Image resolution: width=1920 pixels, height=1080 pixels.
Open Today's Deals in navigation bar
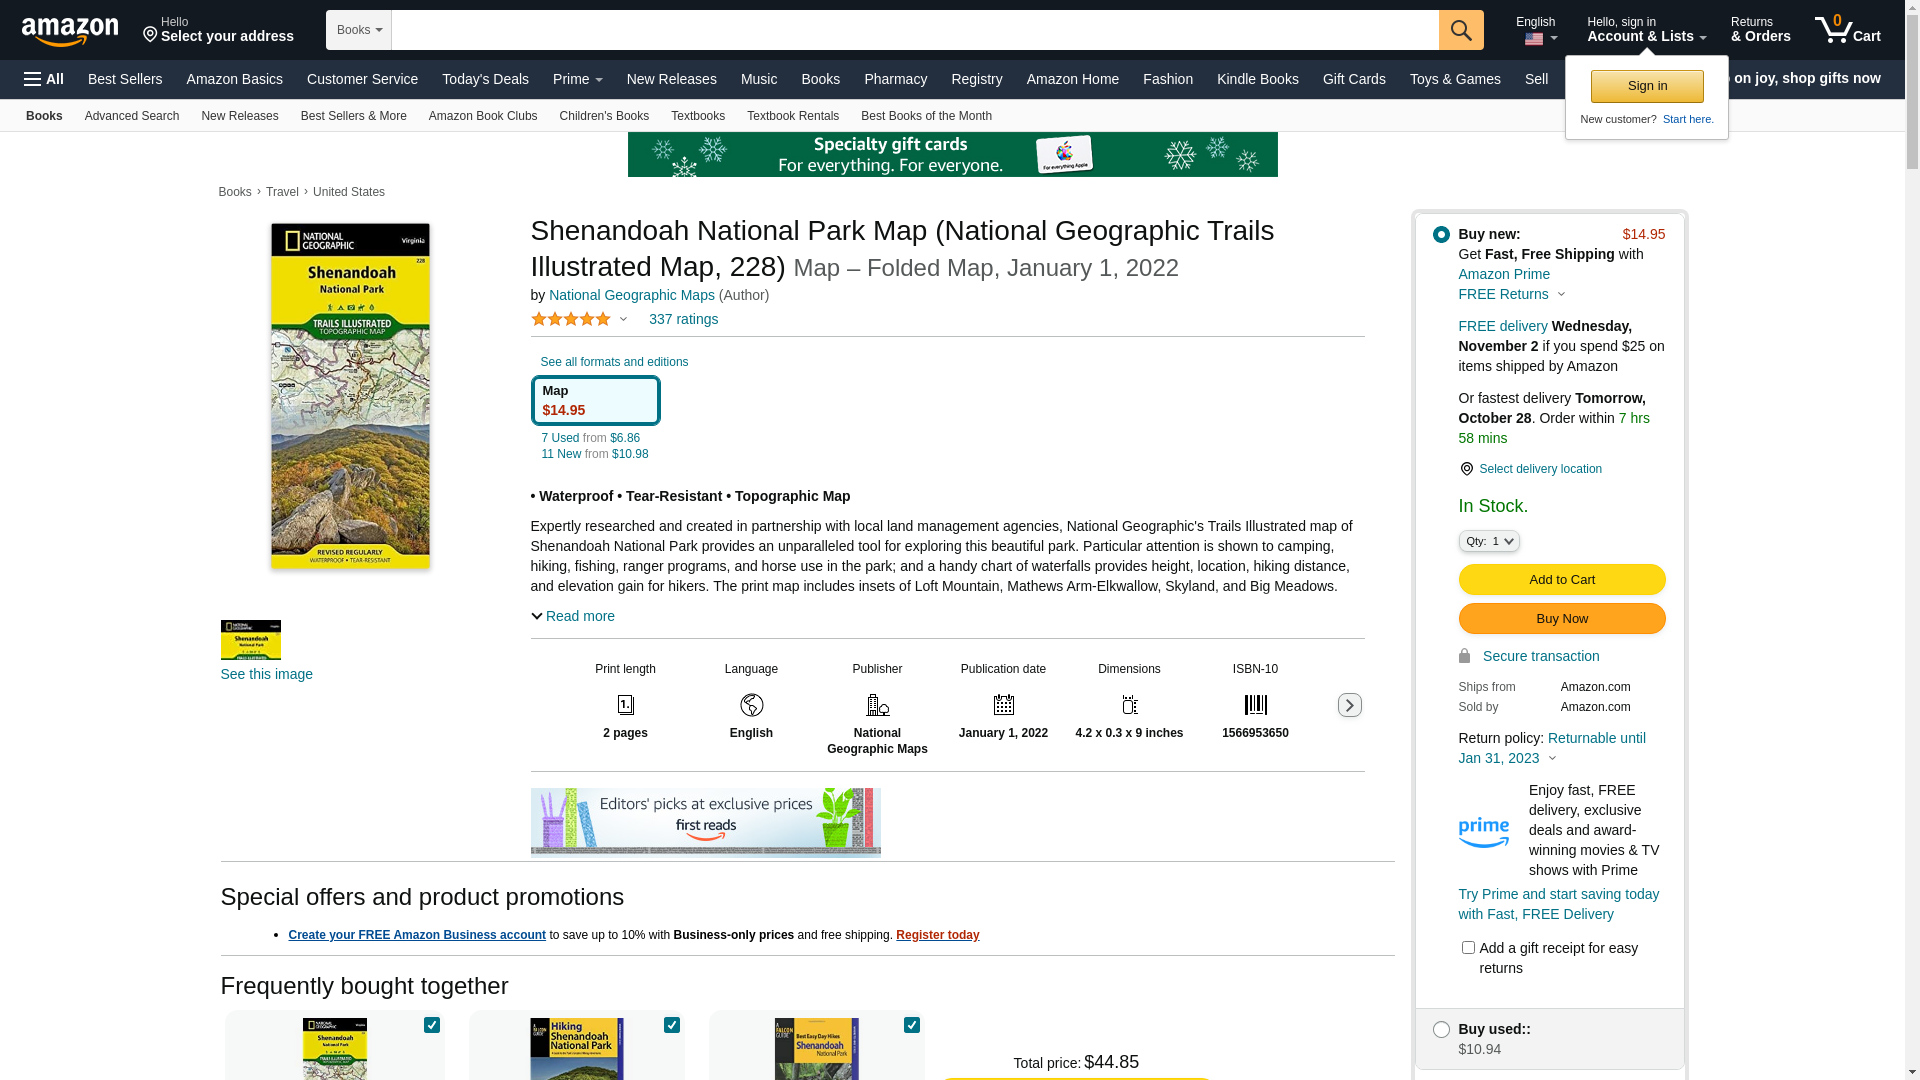[x=485, y=79]
